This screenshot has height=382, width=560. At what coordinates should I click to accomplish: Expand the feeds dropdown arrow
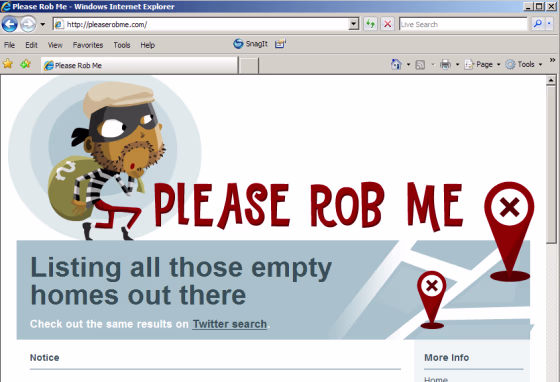[433, 65]
